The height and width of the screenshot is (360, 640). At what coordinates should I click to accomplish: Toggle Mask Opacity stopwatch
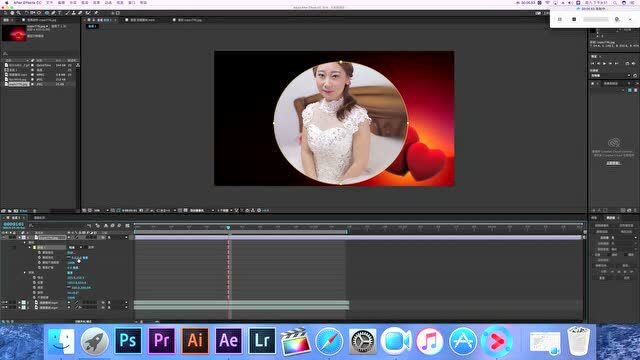click(39, 262)
